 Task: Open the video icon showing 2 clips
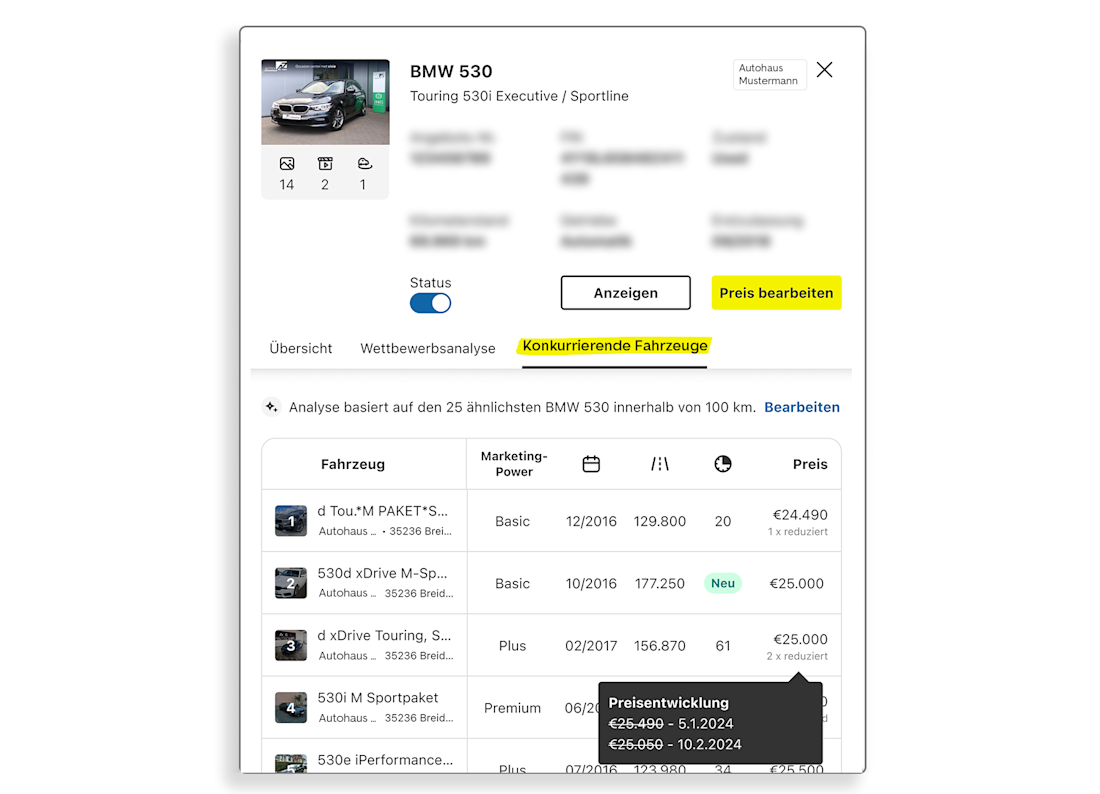click(x=325, y=164)
